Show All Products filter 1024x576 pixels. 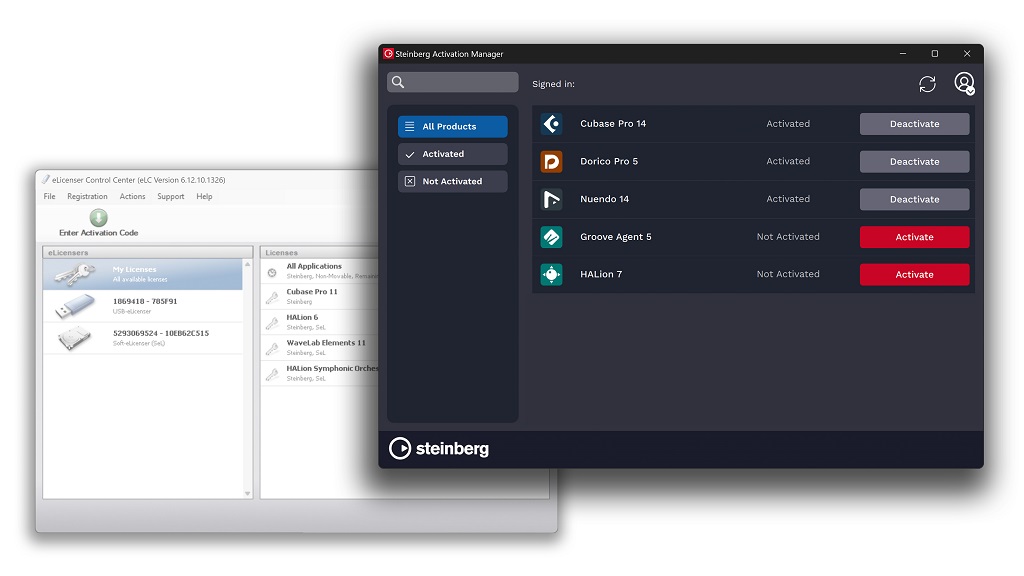(453, 127)
